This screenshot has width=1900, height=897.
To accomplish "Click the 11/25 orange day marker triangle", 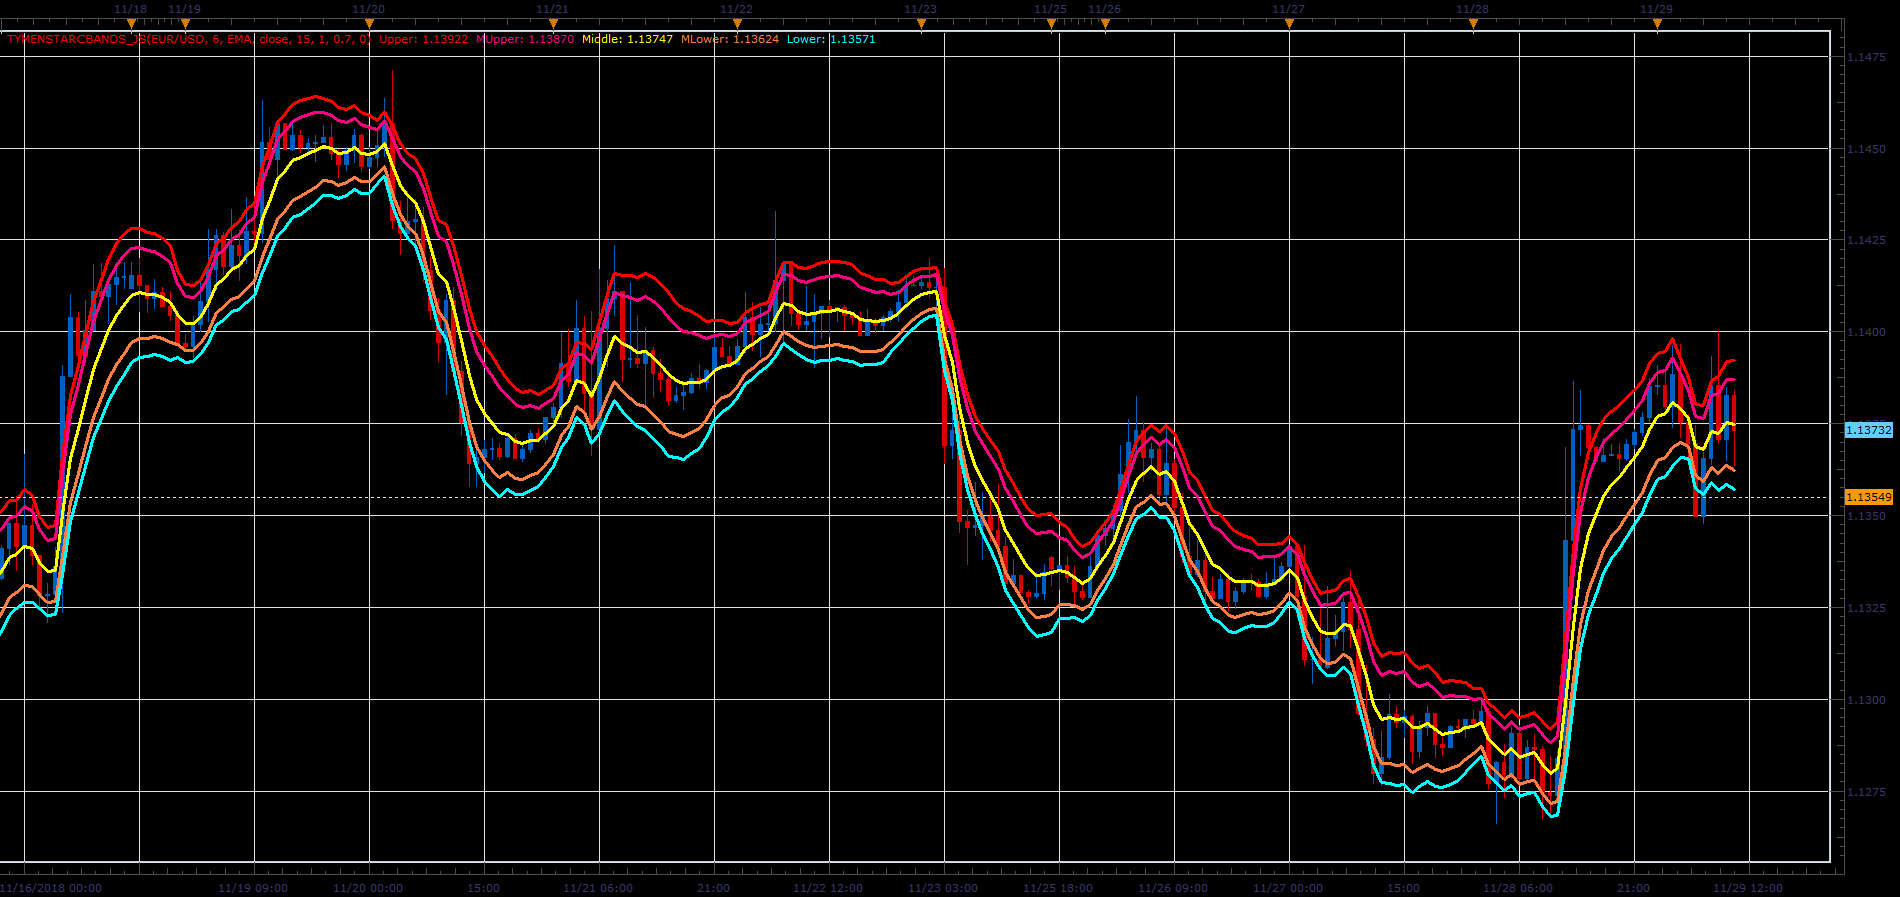I will (x=1051, y=24).
